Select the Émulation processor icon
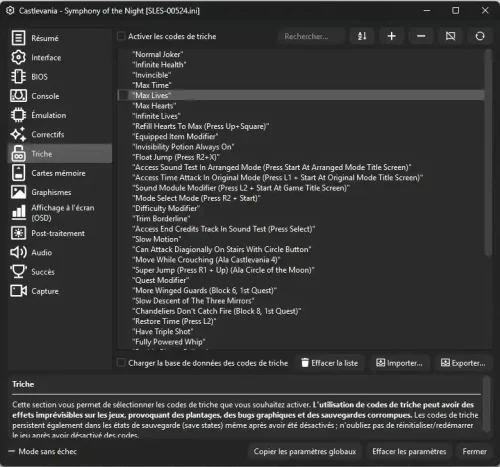The height and width of the screenshot is (467, 500). pyautogui.click(x=18, y=115)
